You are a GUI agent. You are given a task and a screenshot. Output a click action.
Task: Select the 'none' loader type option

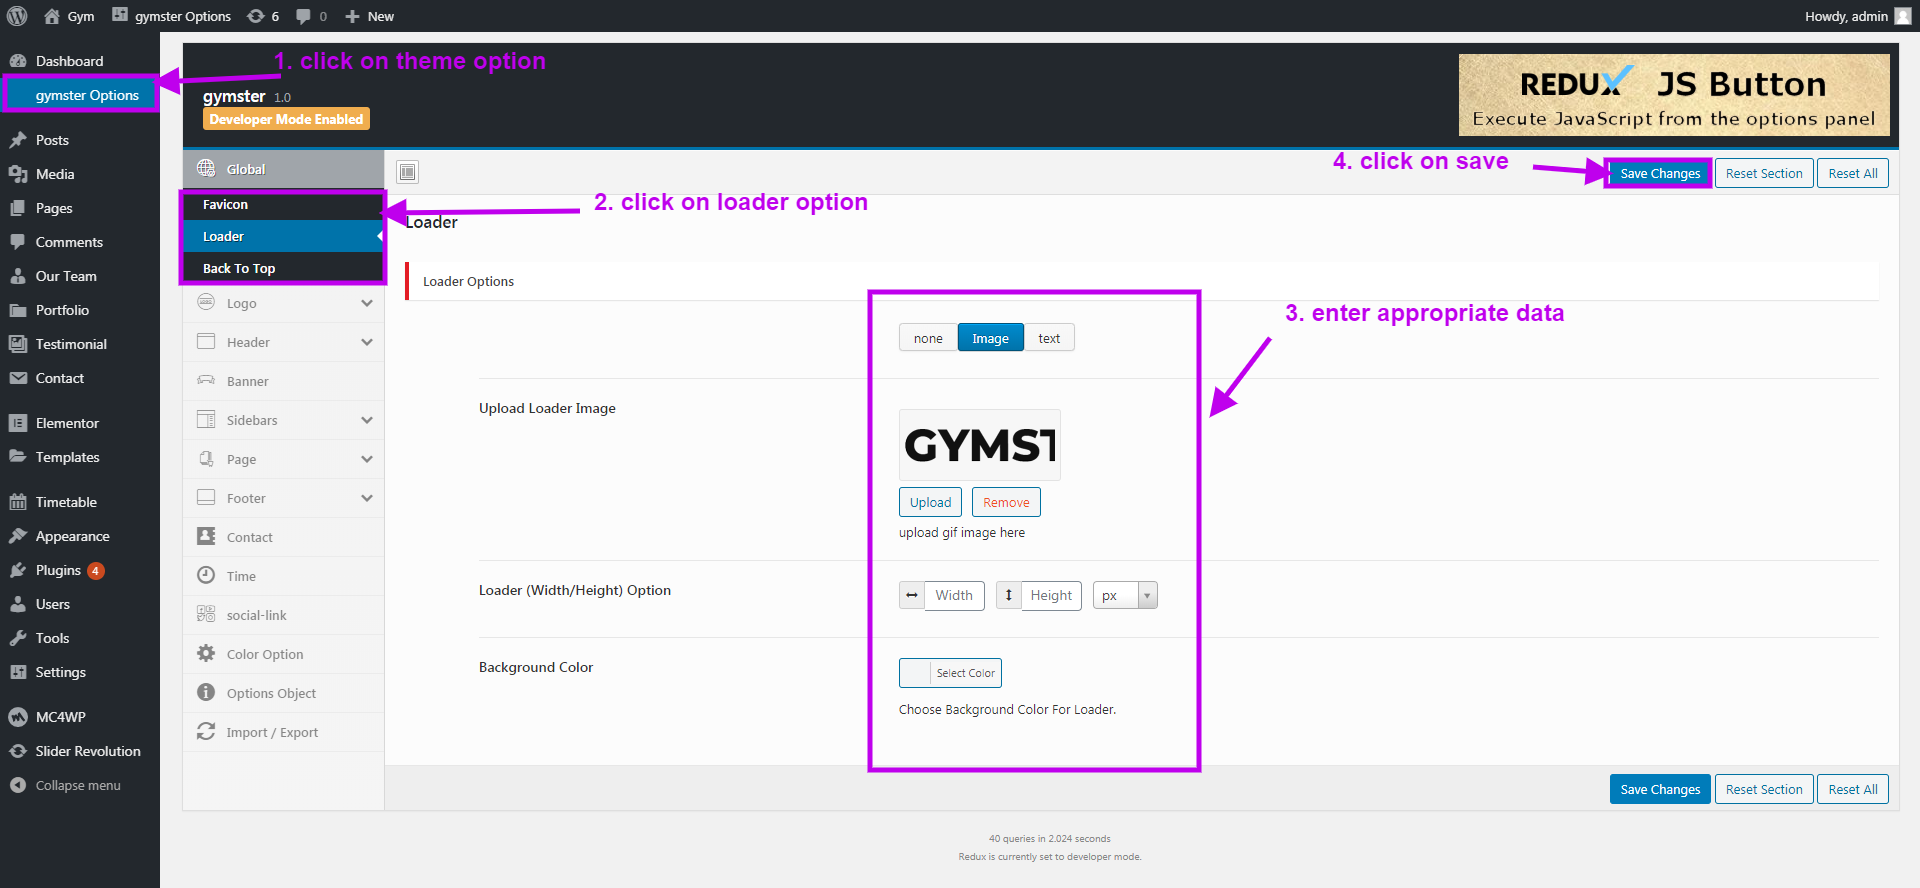tap(927, 338)
